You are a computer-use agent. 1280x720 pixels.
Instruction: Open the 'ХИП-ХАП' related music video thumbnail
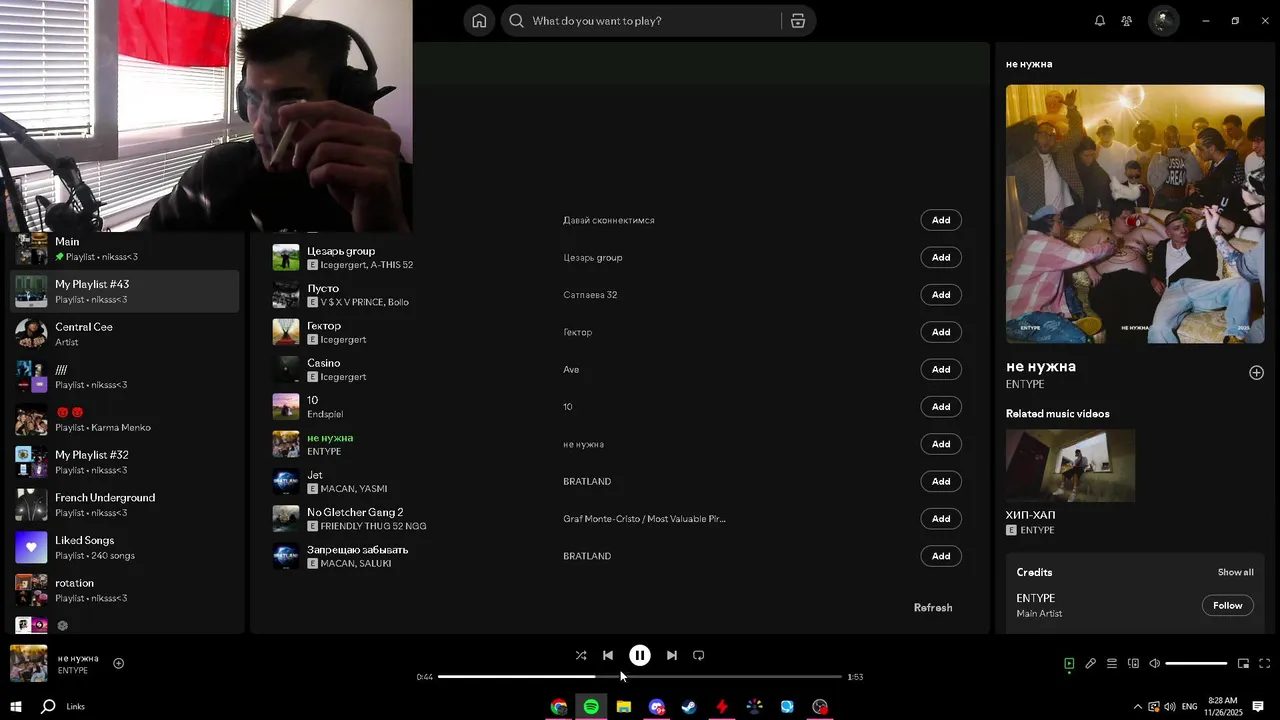1070,466
